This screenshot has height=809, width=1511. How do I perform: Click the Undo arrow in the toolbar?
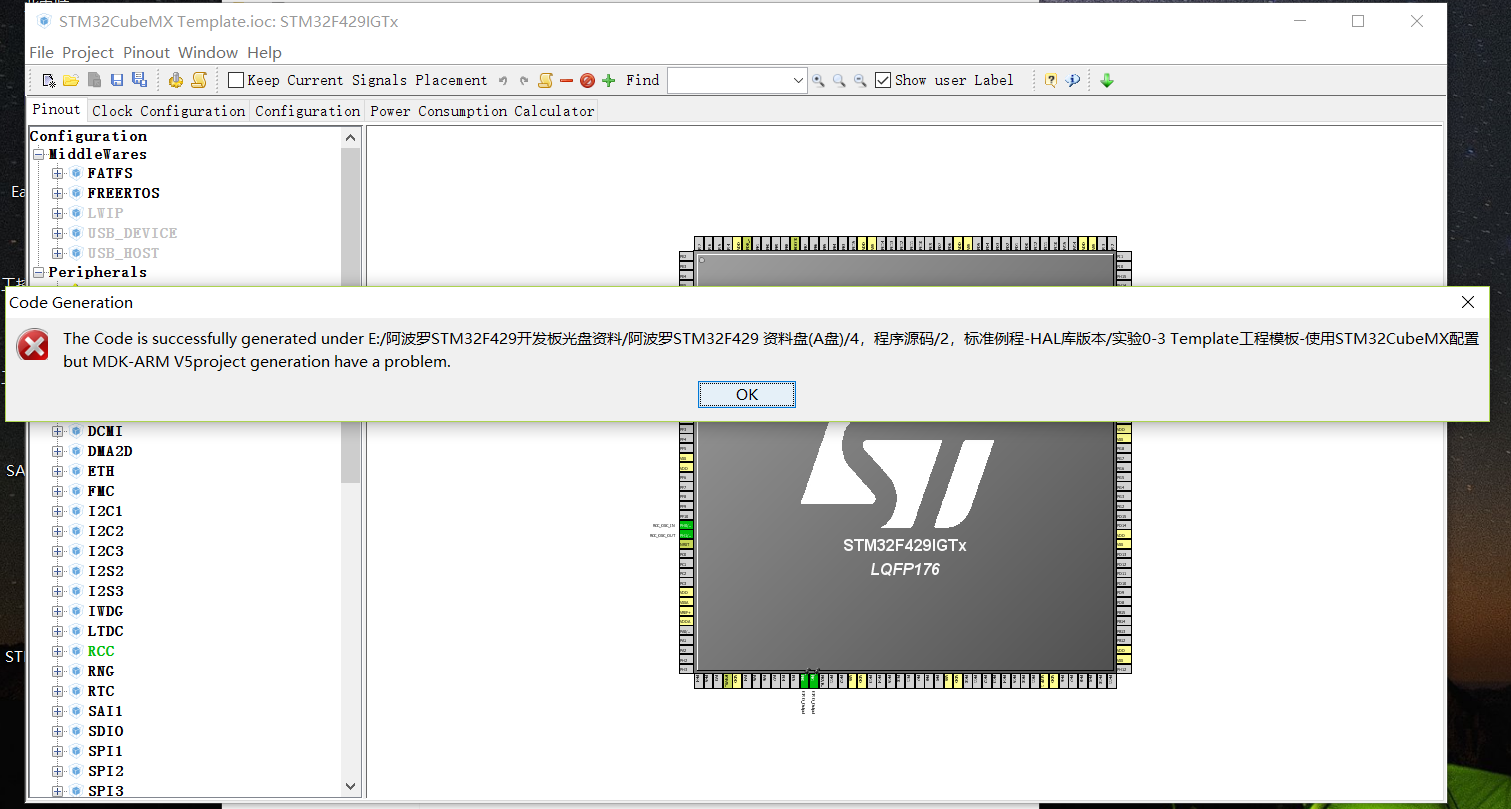click(503, 80)
